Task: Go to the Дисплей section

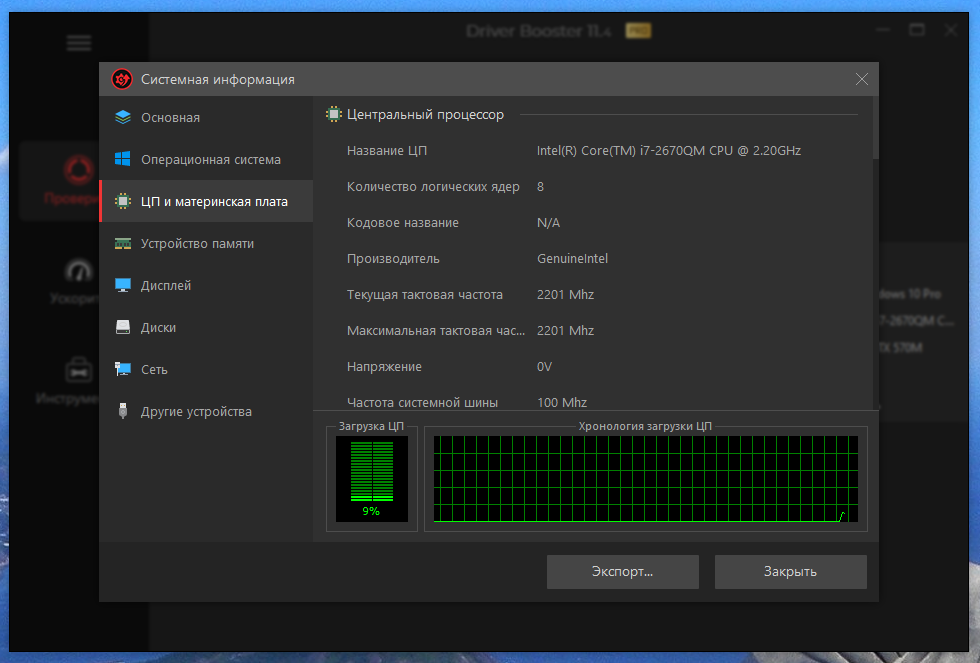Action: click(206, 286)
